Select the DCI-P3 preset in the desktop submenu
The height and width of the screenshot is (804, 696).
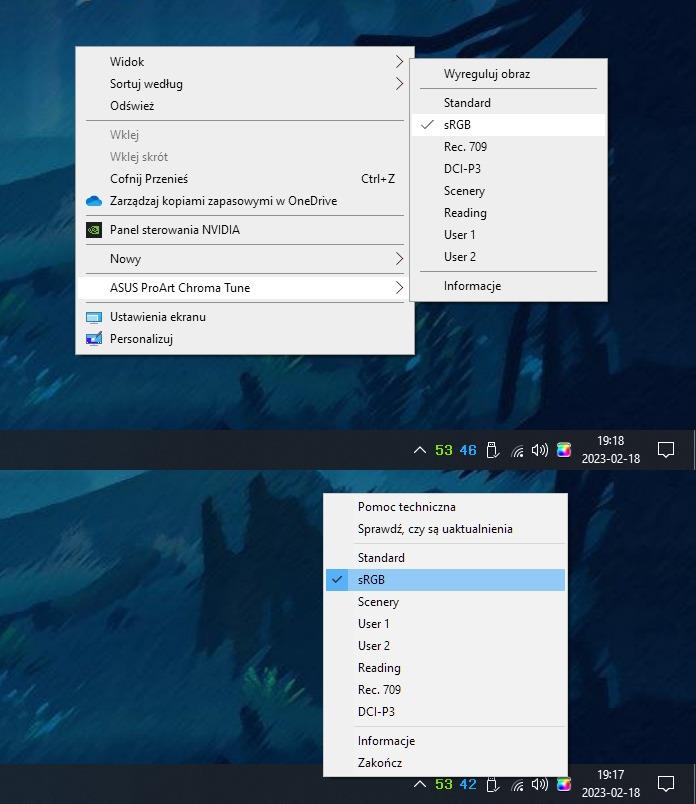point(508,169)
